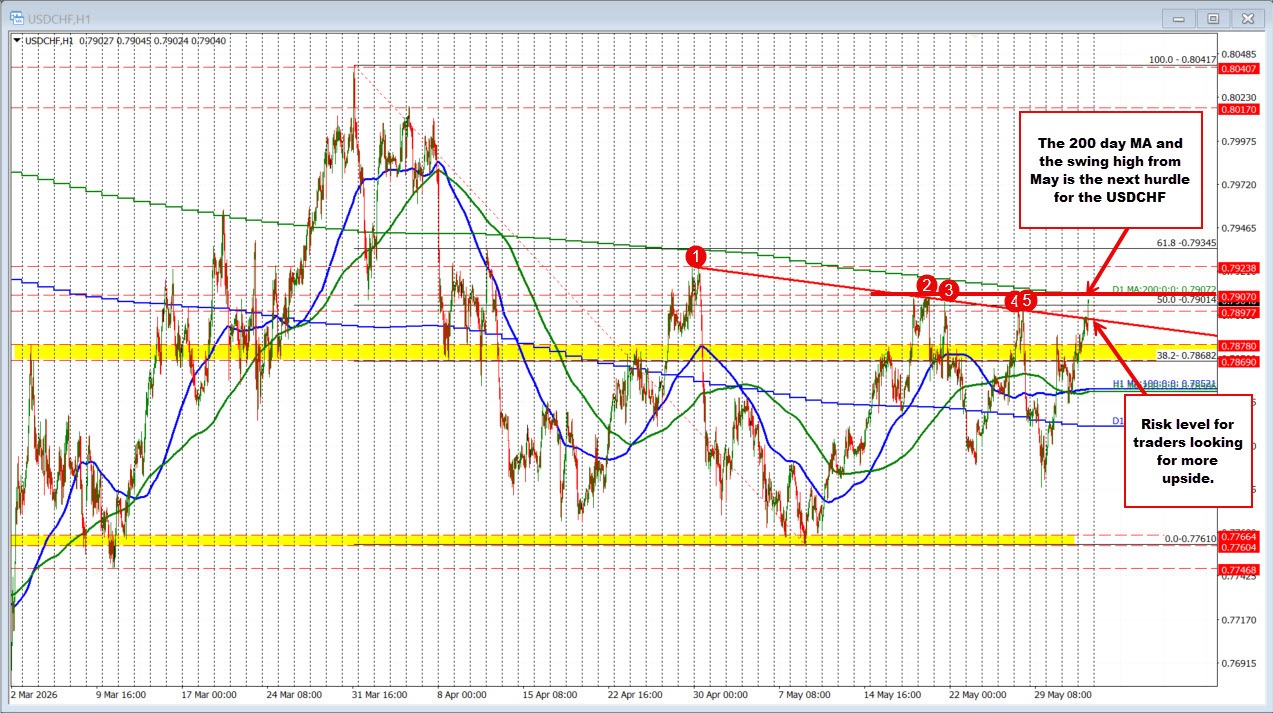Click the red 0.79070 price level label
Image resolution: width=1273 pixels, height=713 pixels.
point(1238,297)
